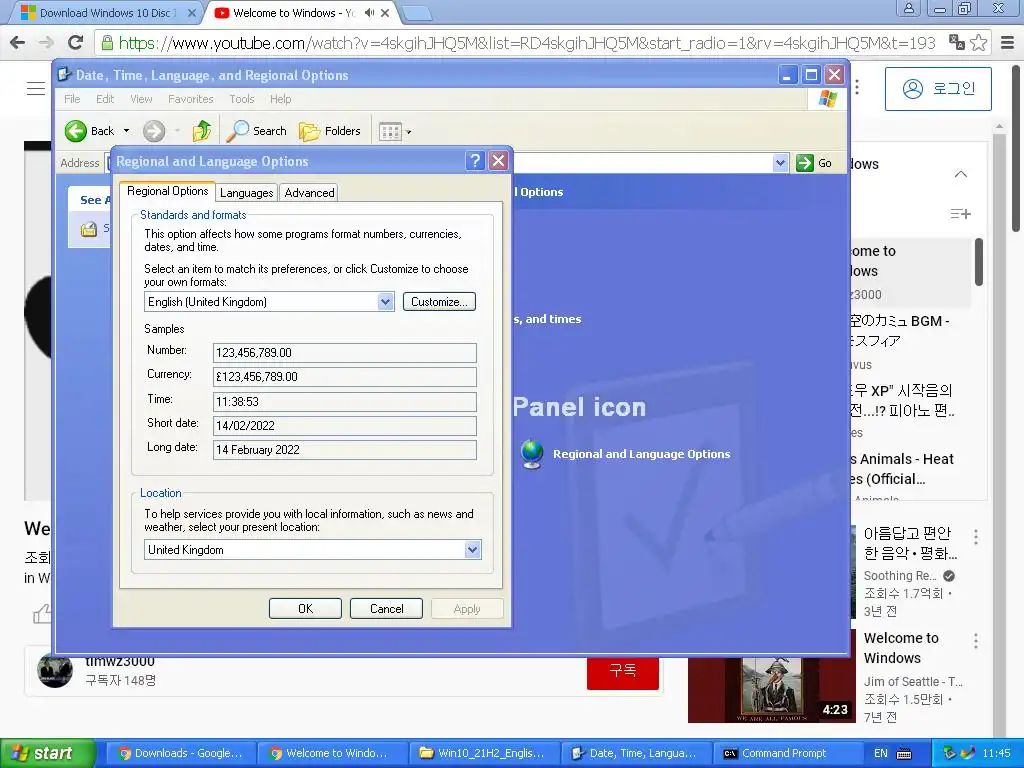Screen dimensions: 1024x768
Task: Open the Favorites menu in Explorer
Action: point(191,99)
